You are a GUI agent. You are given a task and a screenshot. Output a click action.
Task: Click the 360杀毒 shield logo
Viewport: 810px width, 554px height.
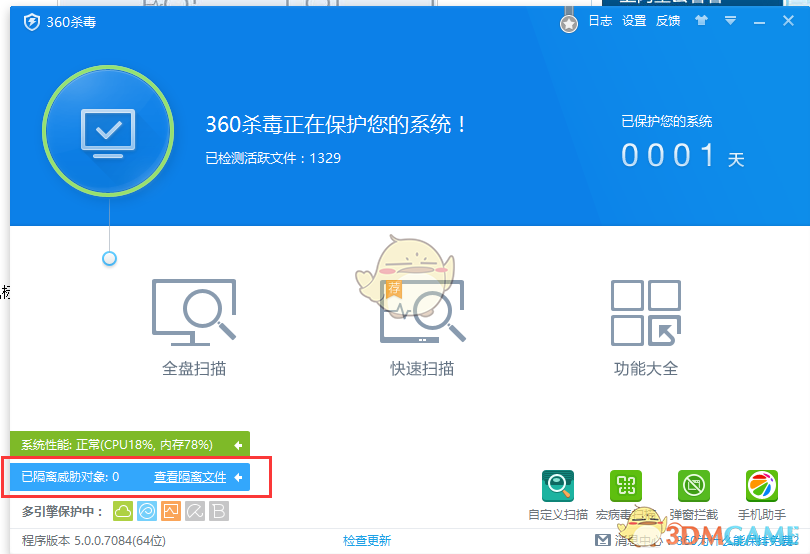coord(32,22)
